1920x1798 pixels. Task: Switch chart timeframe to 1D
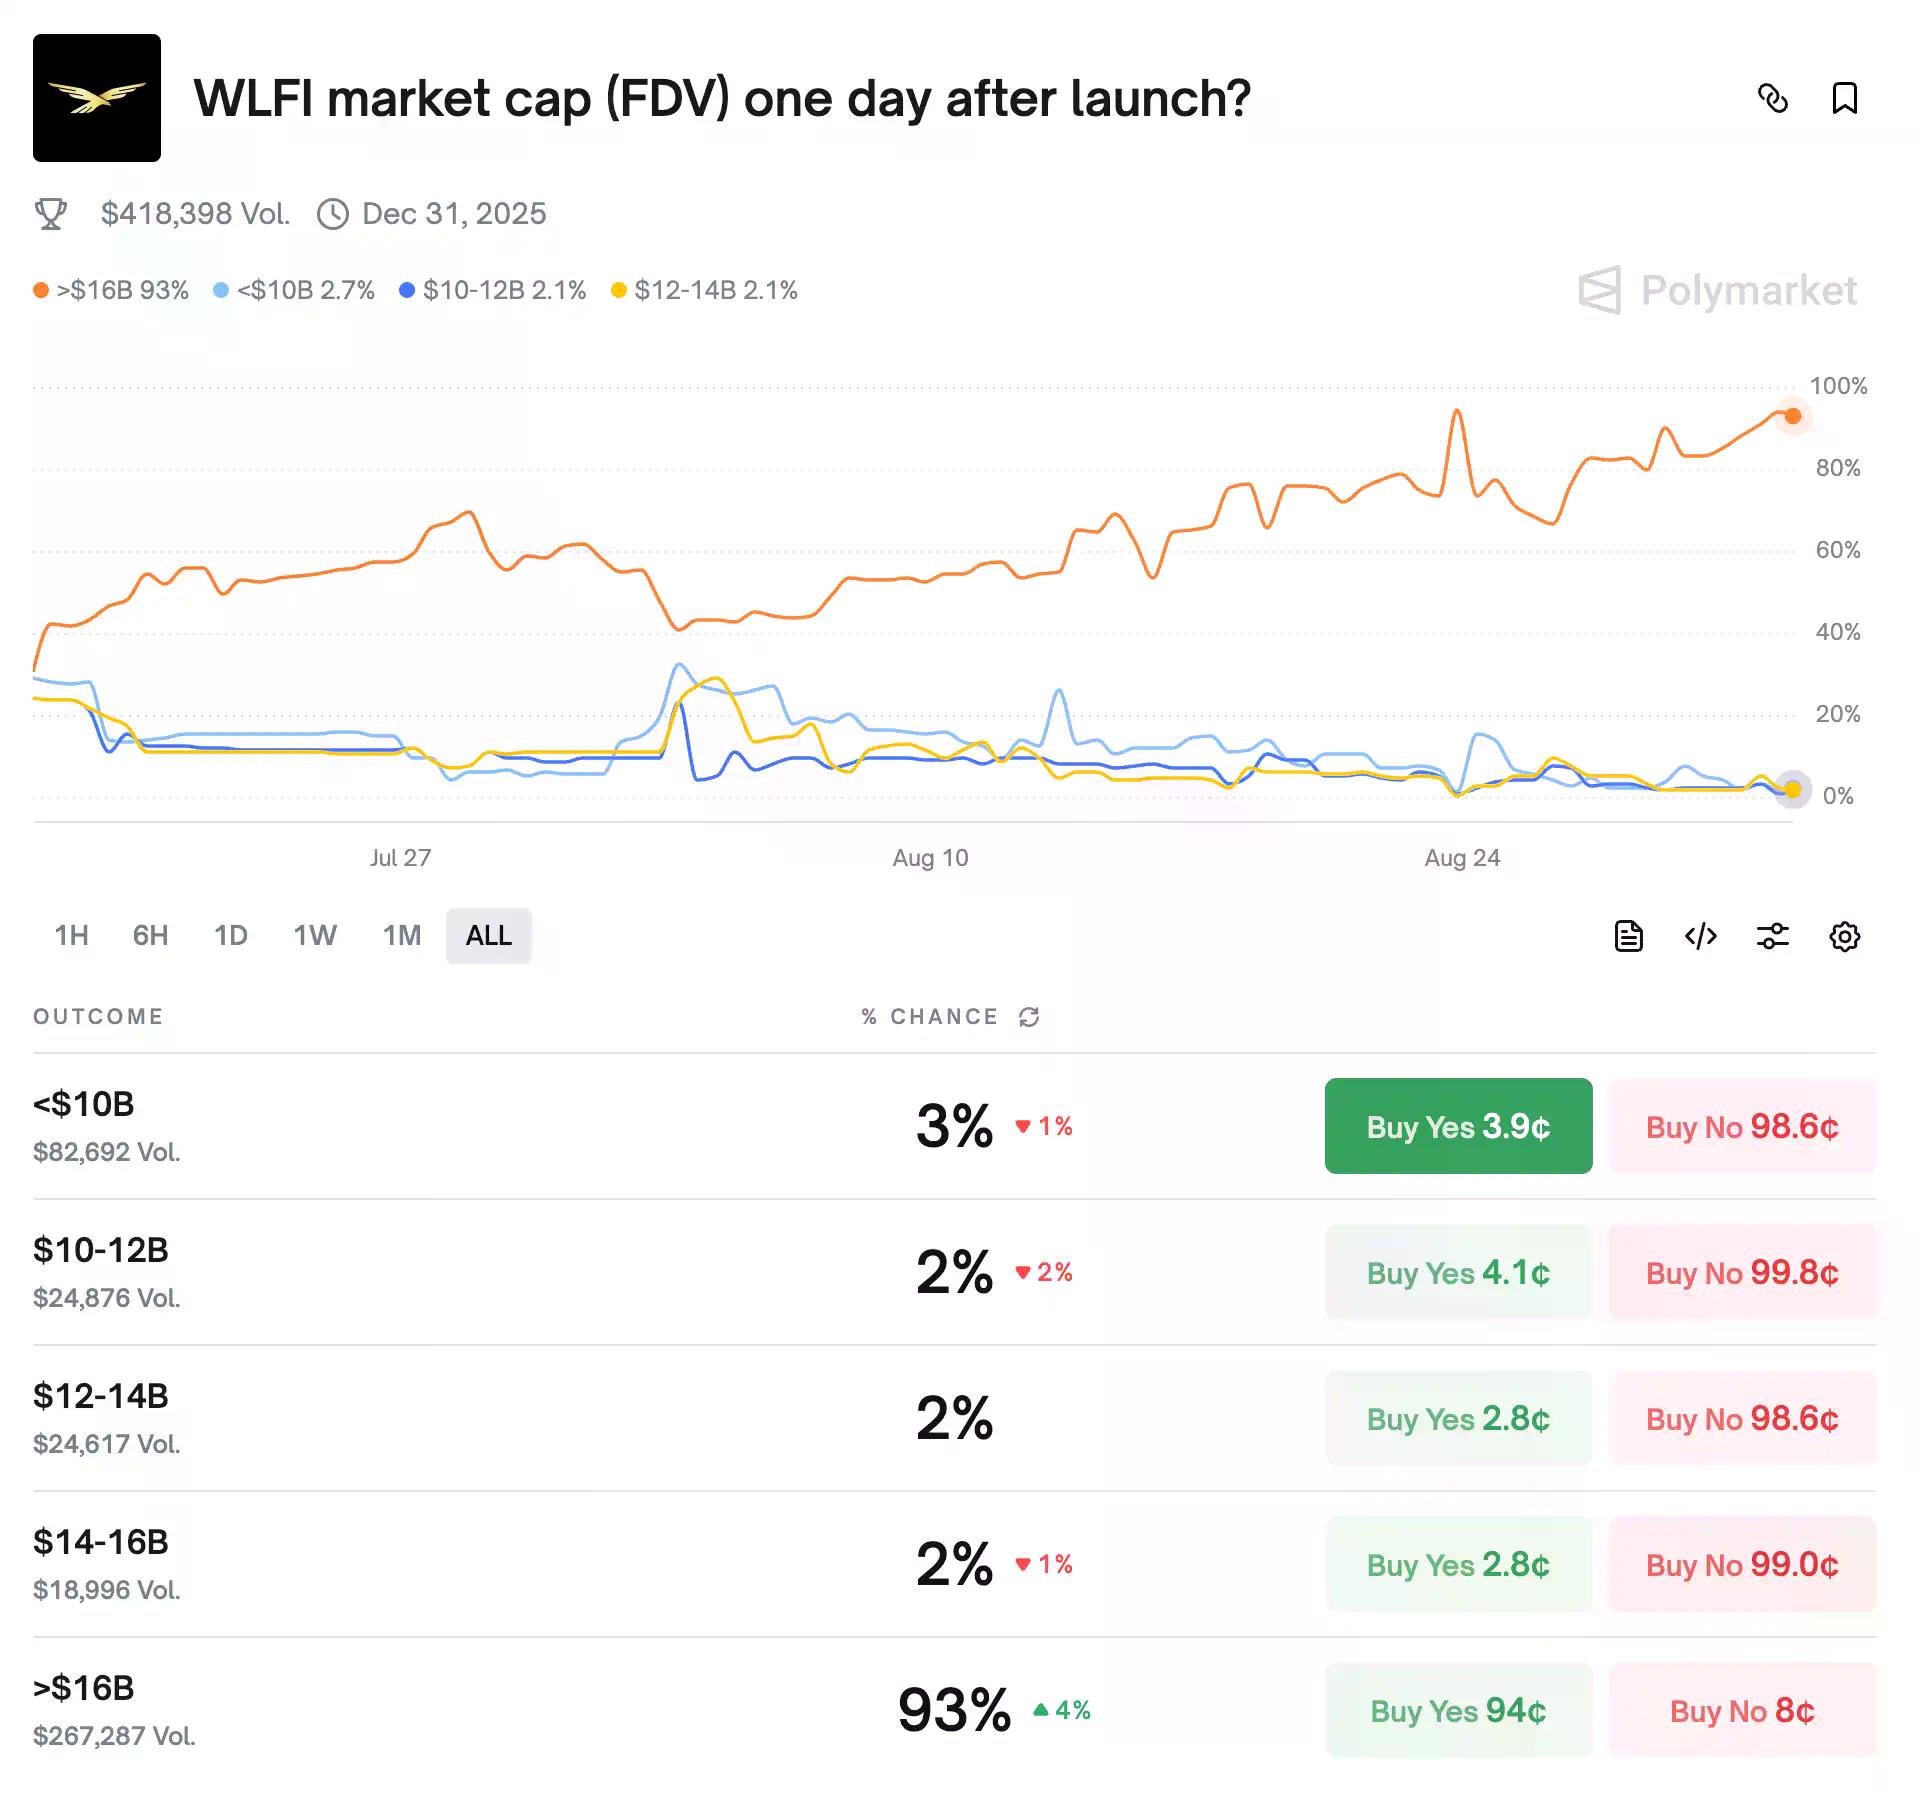(x=231, y=936)
